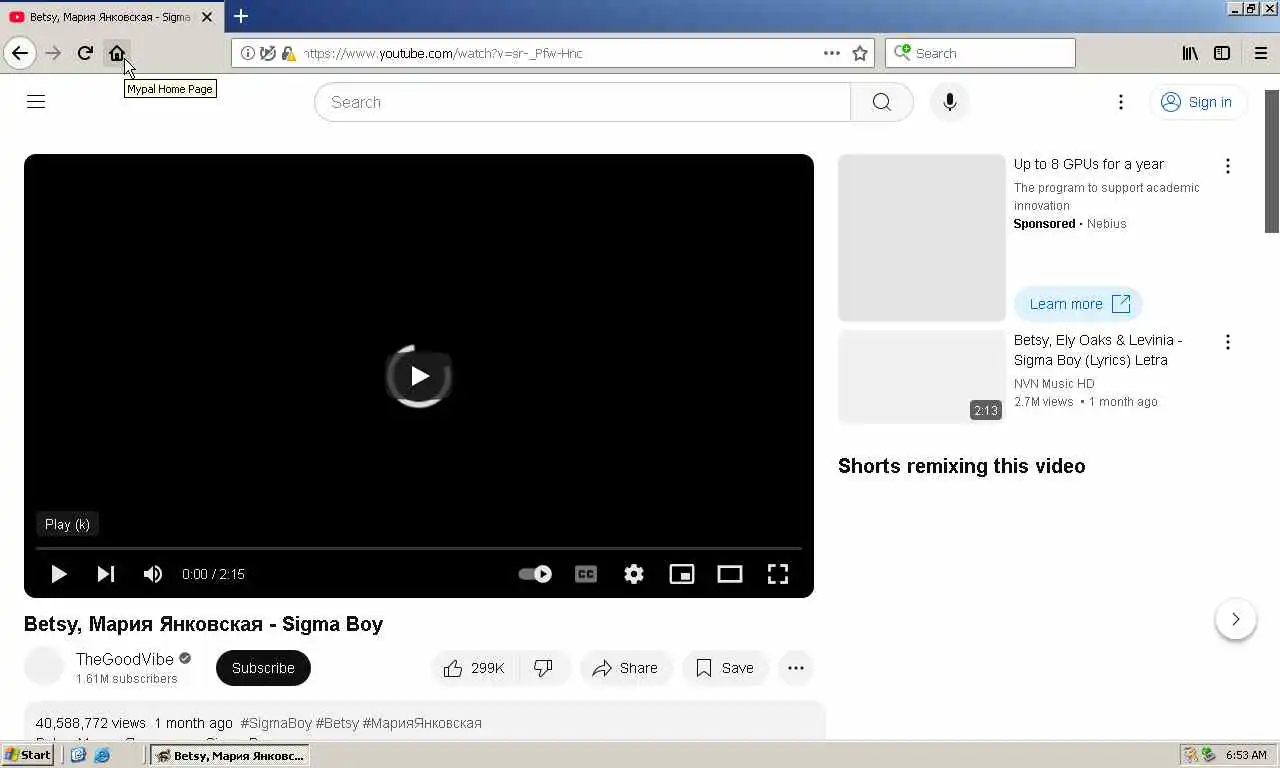The width and height of the screenshot is (1280, 768).
Task: Go back with the browser back arrow
Action: (20, 53)
